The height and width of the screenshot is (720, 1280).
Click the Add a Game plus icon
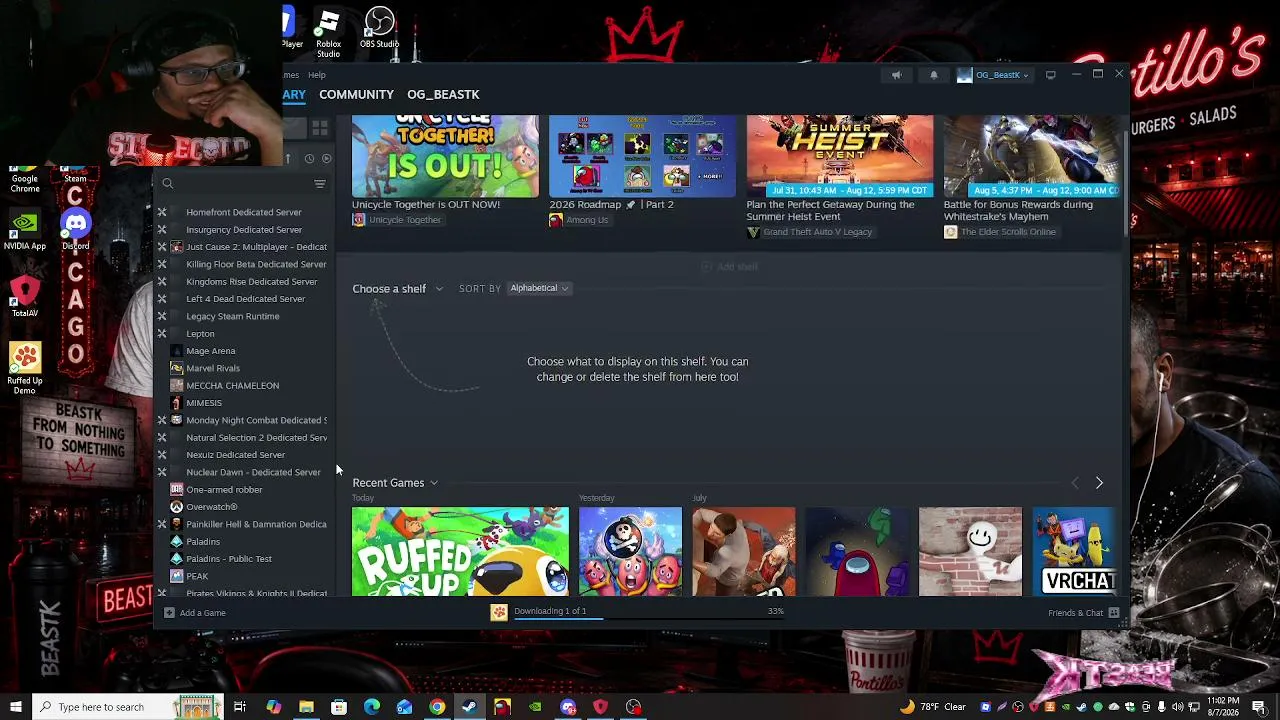click(169, 613)
